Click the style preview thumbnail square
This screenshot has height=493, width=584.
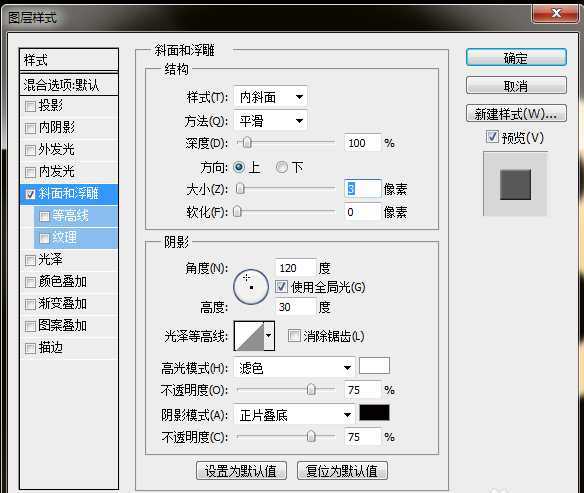(x=515, y=184)
